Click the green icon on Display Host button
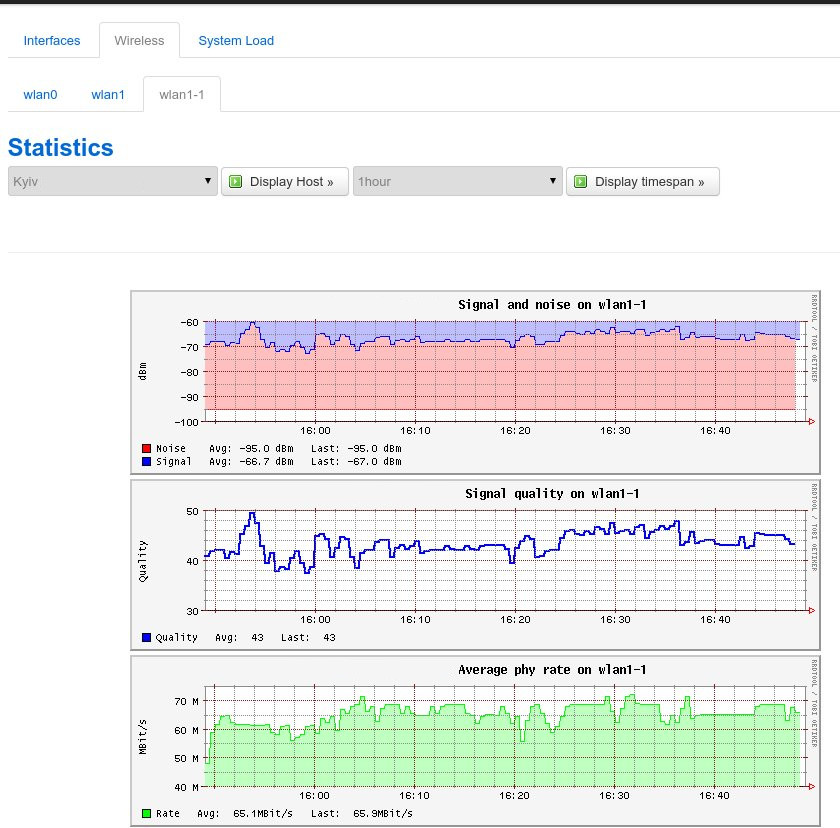Screen dimensions: 840x828 [237, 181]
